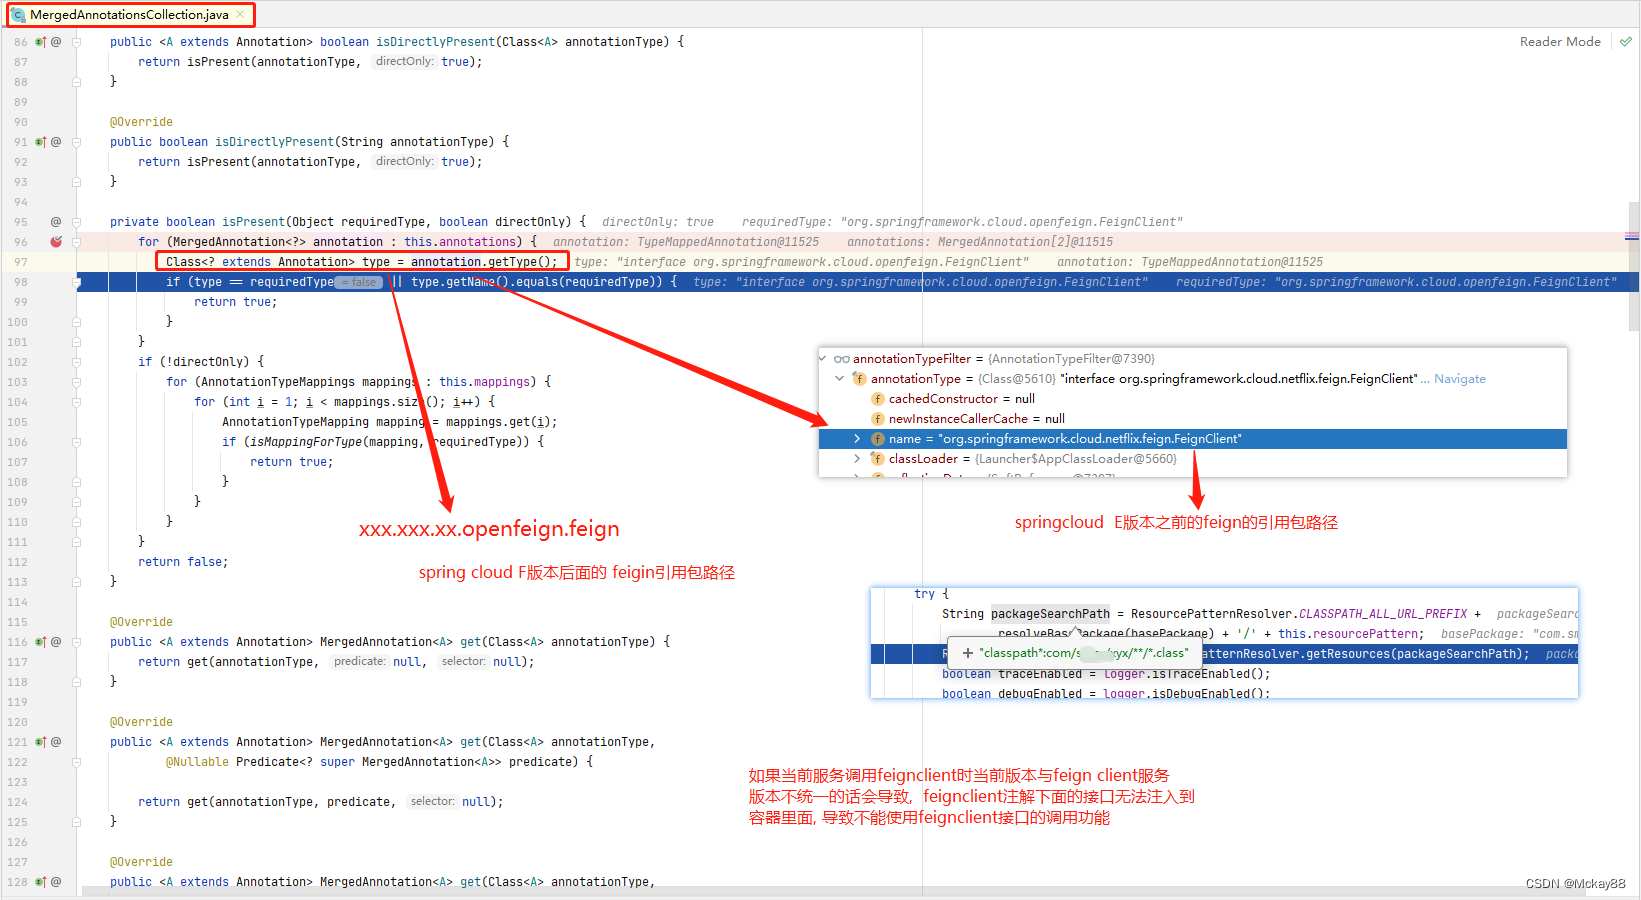The height and width of the screenshot is (900, 1641).
Task: Click the implements-method gutter icon on line 128
Action: pos(41,882)
